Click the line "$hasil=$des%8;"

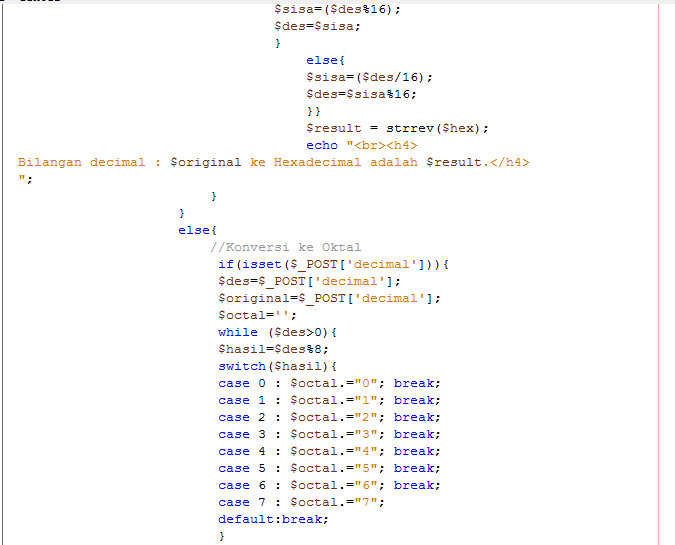tap(273, 349)
